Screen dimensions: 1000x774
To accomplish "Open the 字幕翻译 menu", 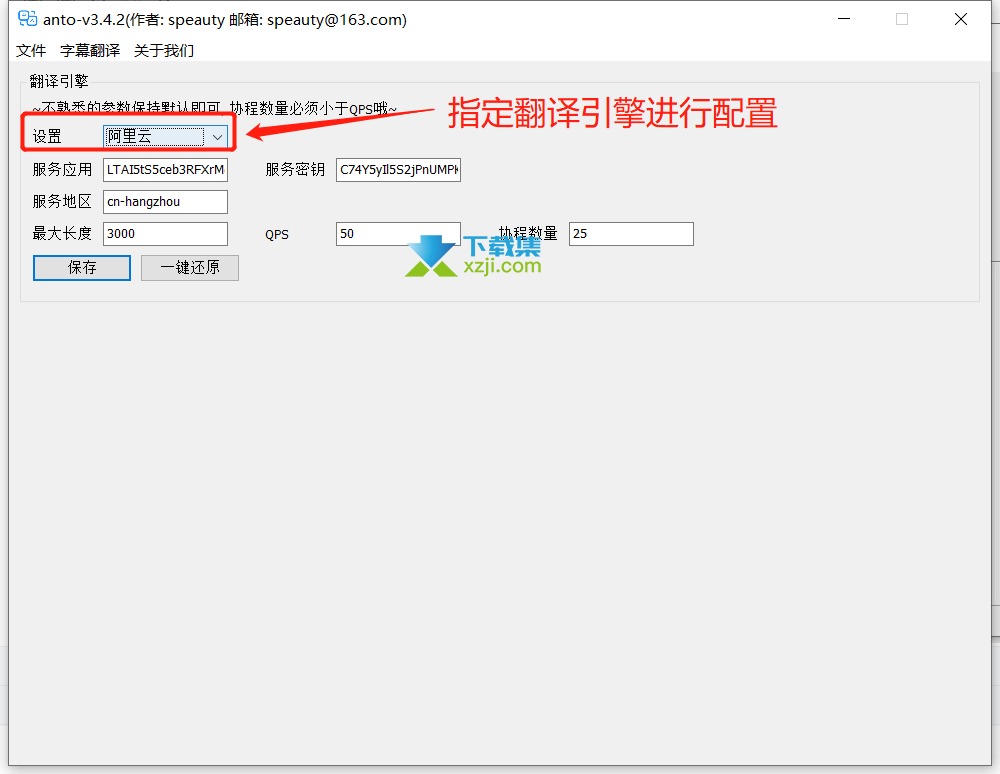I will (90, 50).
